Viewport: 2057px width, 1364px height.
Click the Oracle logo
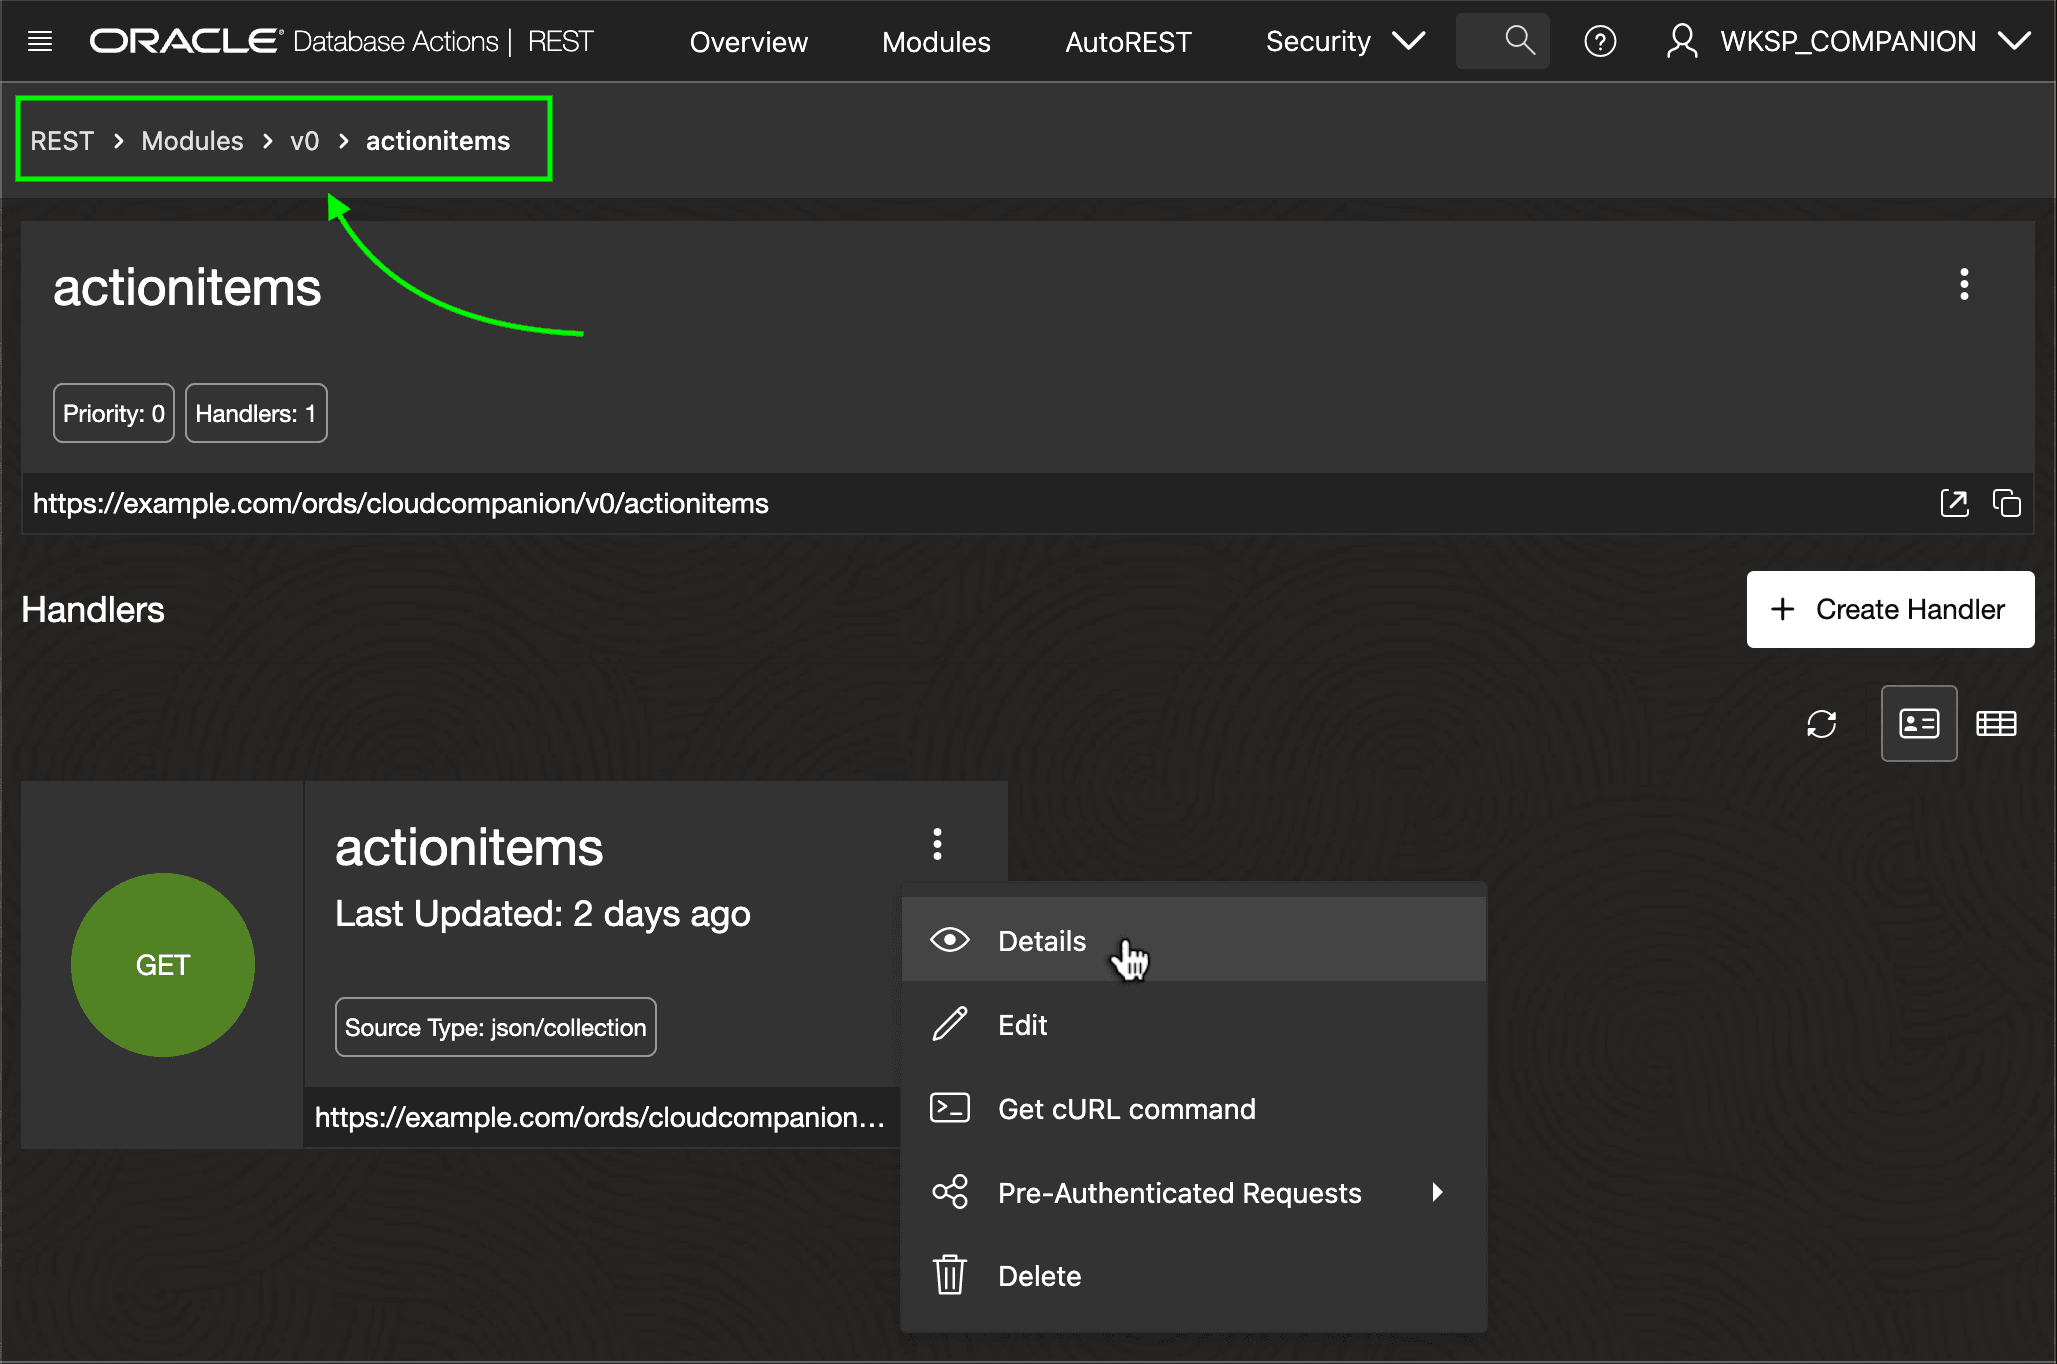pos(186,41)
